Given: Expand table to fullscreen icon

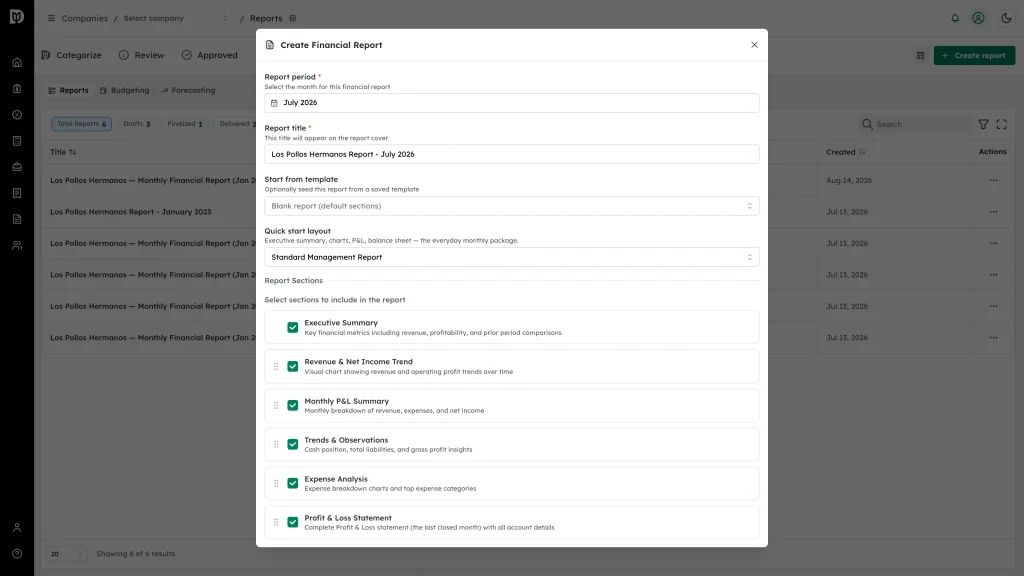Looking at the screenshot, I should [1001, 124].
